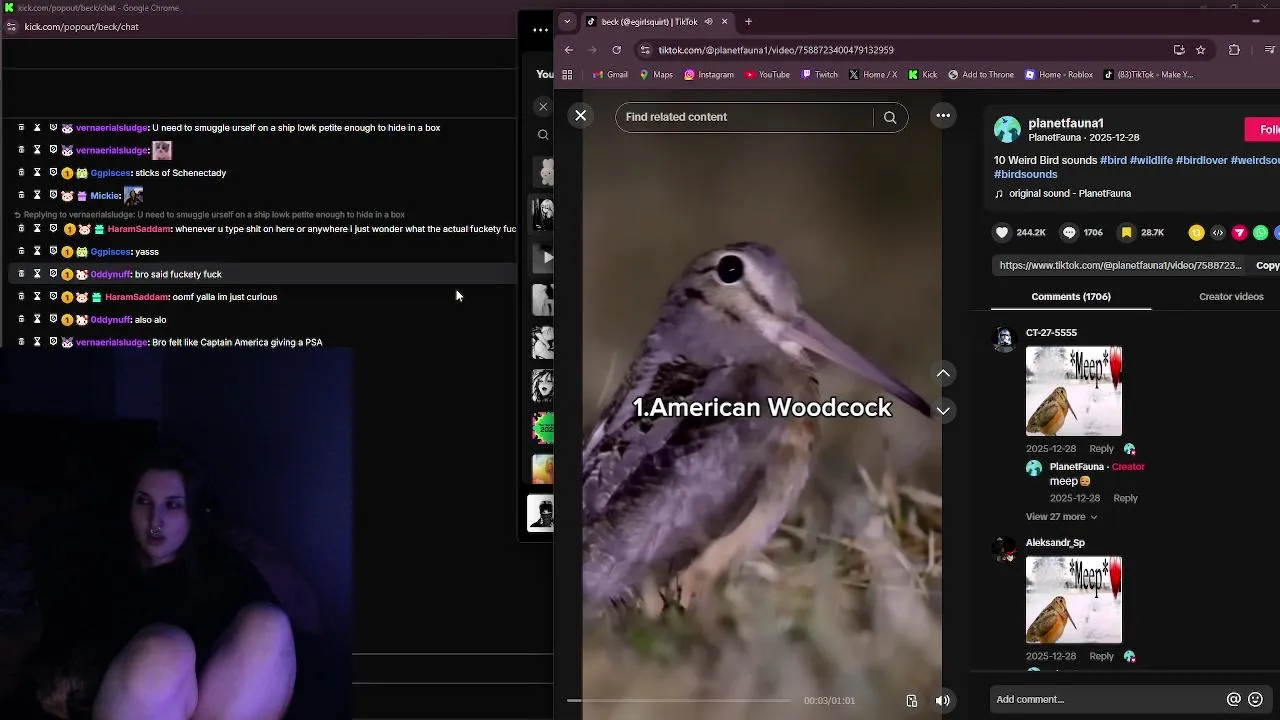
Task: Get the embed code icon
Action: pos(1217,232)
